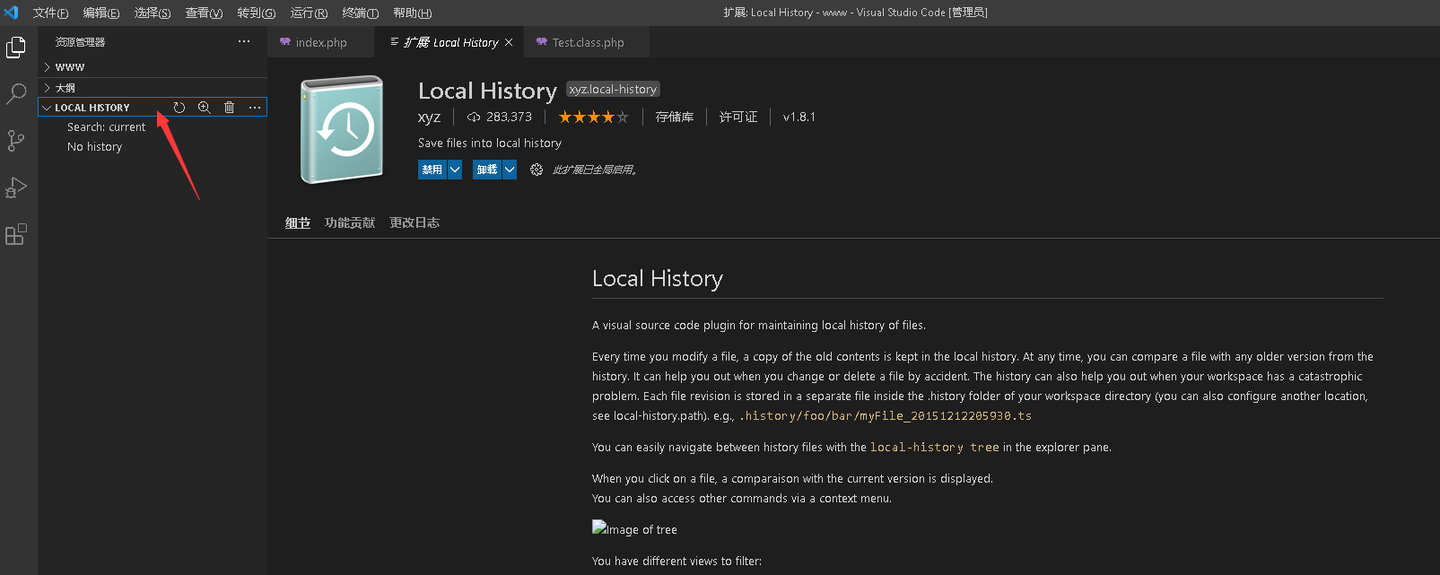
Task: Click the extension settings gear icon
Action: pos(536,170)
